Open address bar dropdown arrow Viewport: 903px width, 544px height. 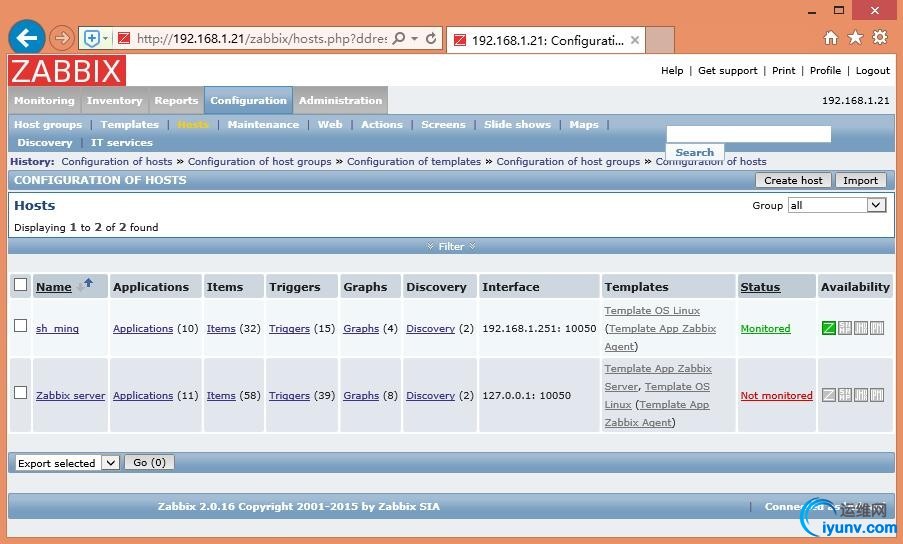click(415, 39)
